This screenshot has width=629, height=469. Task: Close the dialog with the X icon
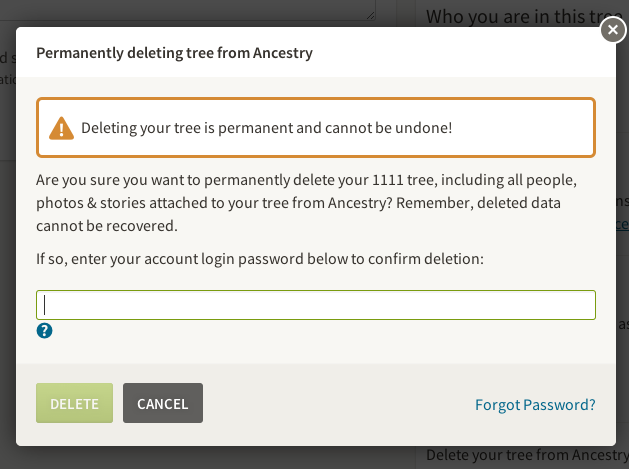[x=613, y=30]
